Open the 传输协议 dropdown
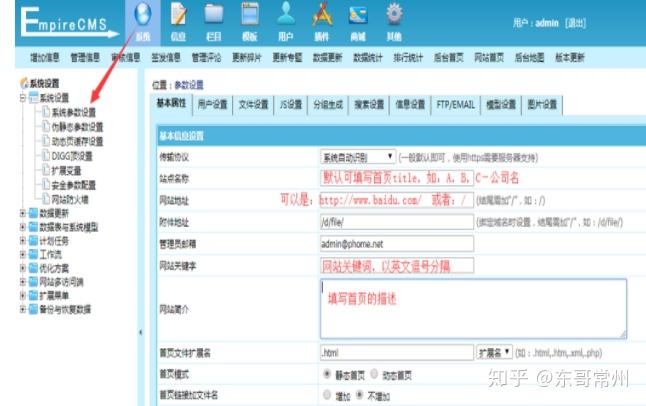646x406 pixels. (358, 157)
